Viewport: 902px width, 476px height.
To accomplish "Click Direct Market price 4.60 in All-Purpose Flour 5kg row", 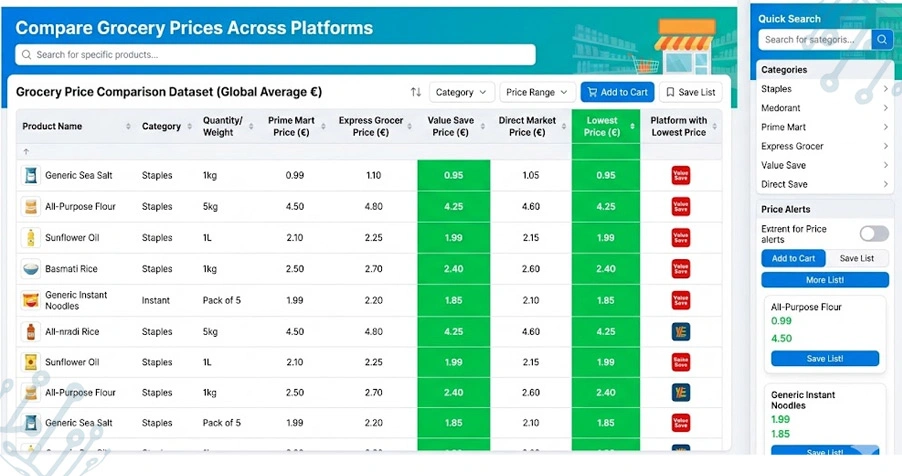I will point(530,206).
